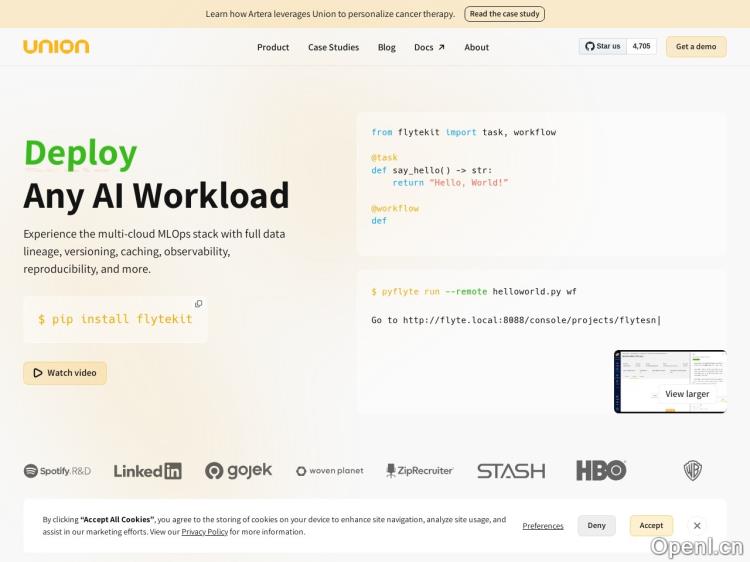Image resolution: width=750 pixels, height=562 pixels.
Task: Click Get a demo button
Action: 696,46
